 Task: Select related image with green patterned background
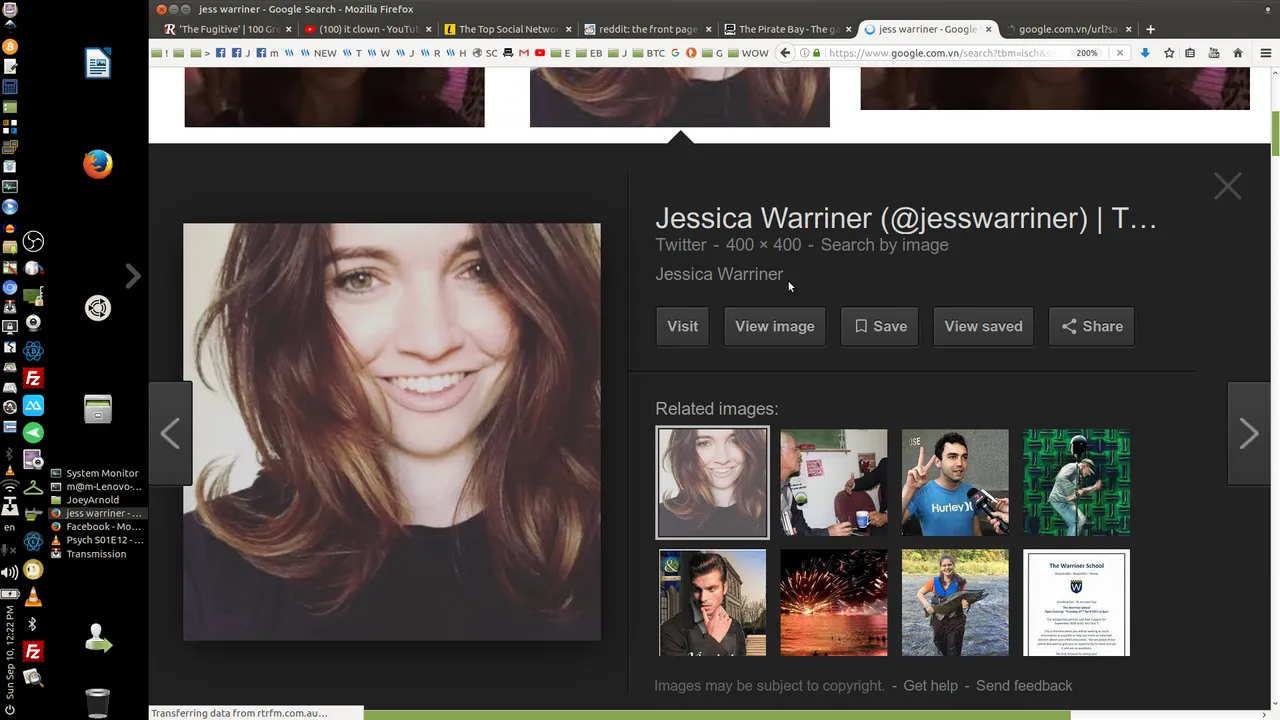click(1076, 482)
